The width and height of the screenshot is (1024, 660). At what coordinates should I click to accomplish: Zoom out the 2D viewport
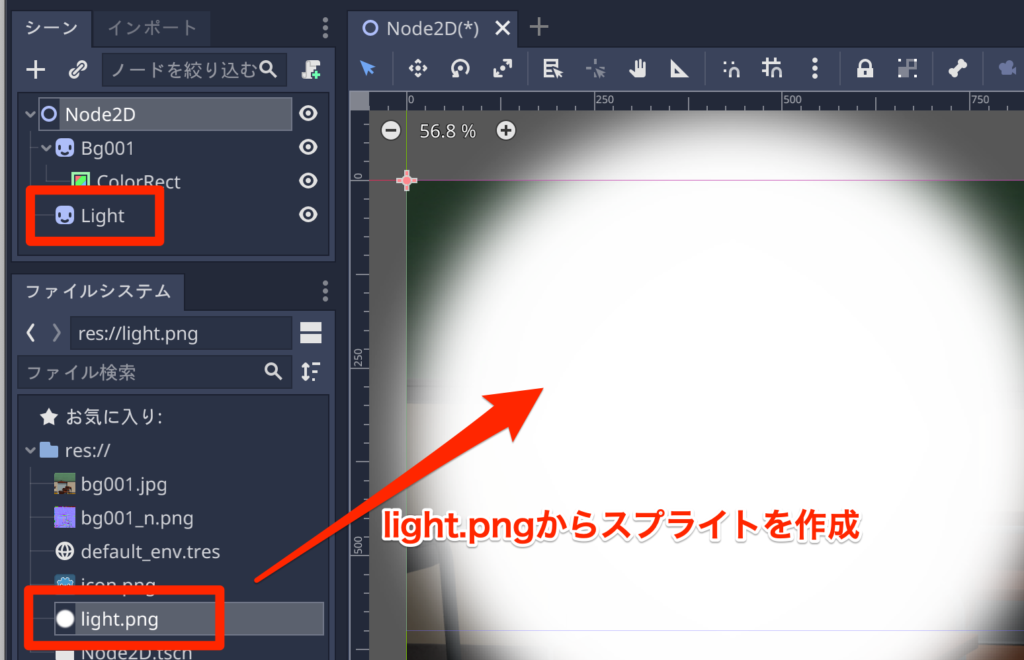391,131
